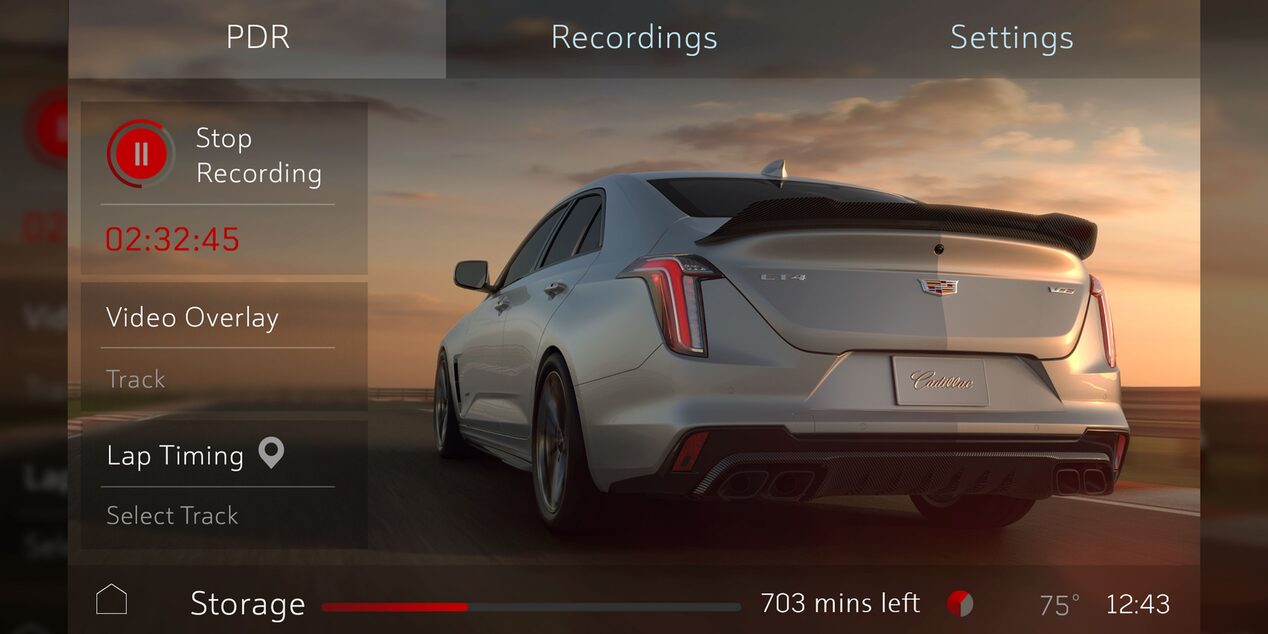
Task: Click the 75° temperature readout
Action: (1058, 601)
